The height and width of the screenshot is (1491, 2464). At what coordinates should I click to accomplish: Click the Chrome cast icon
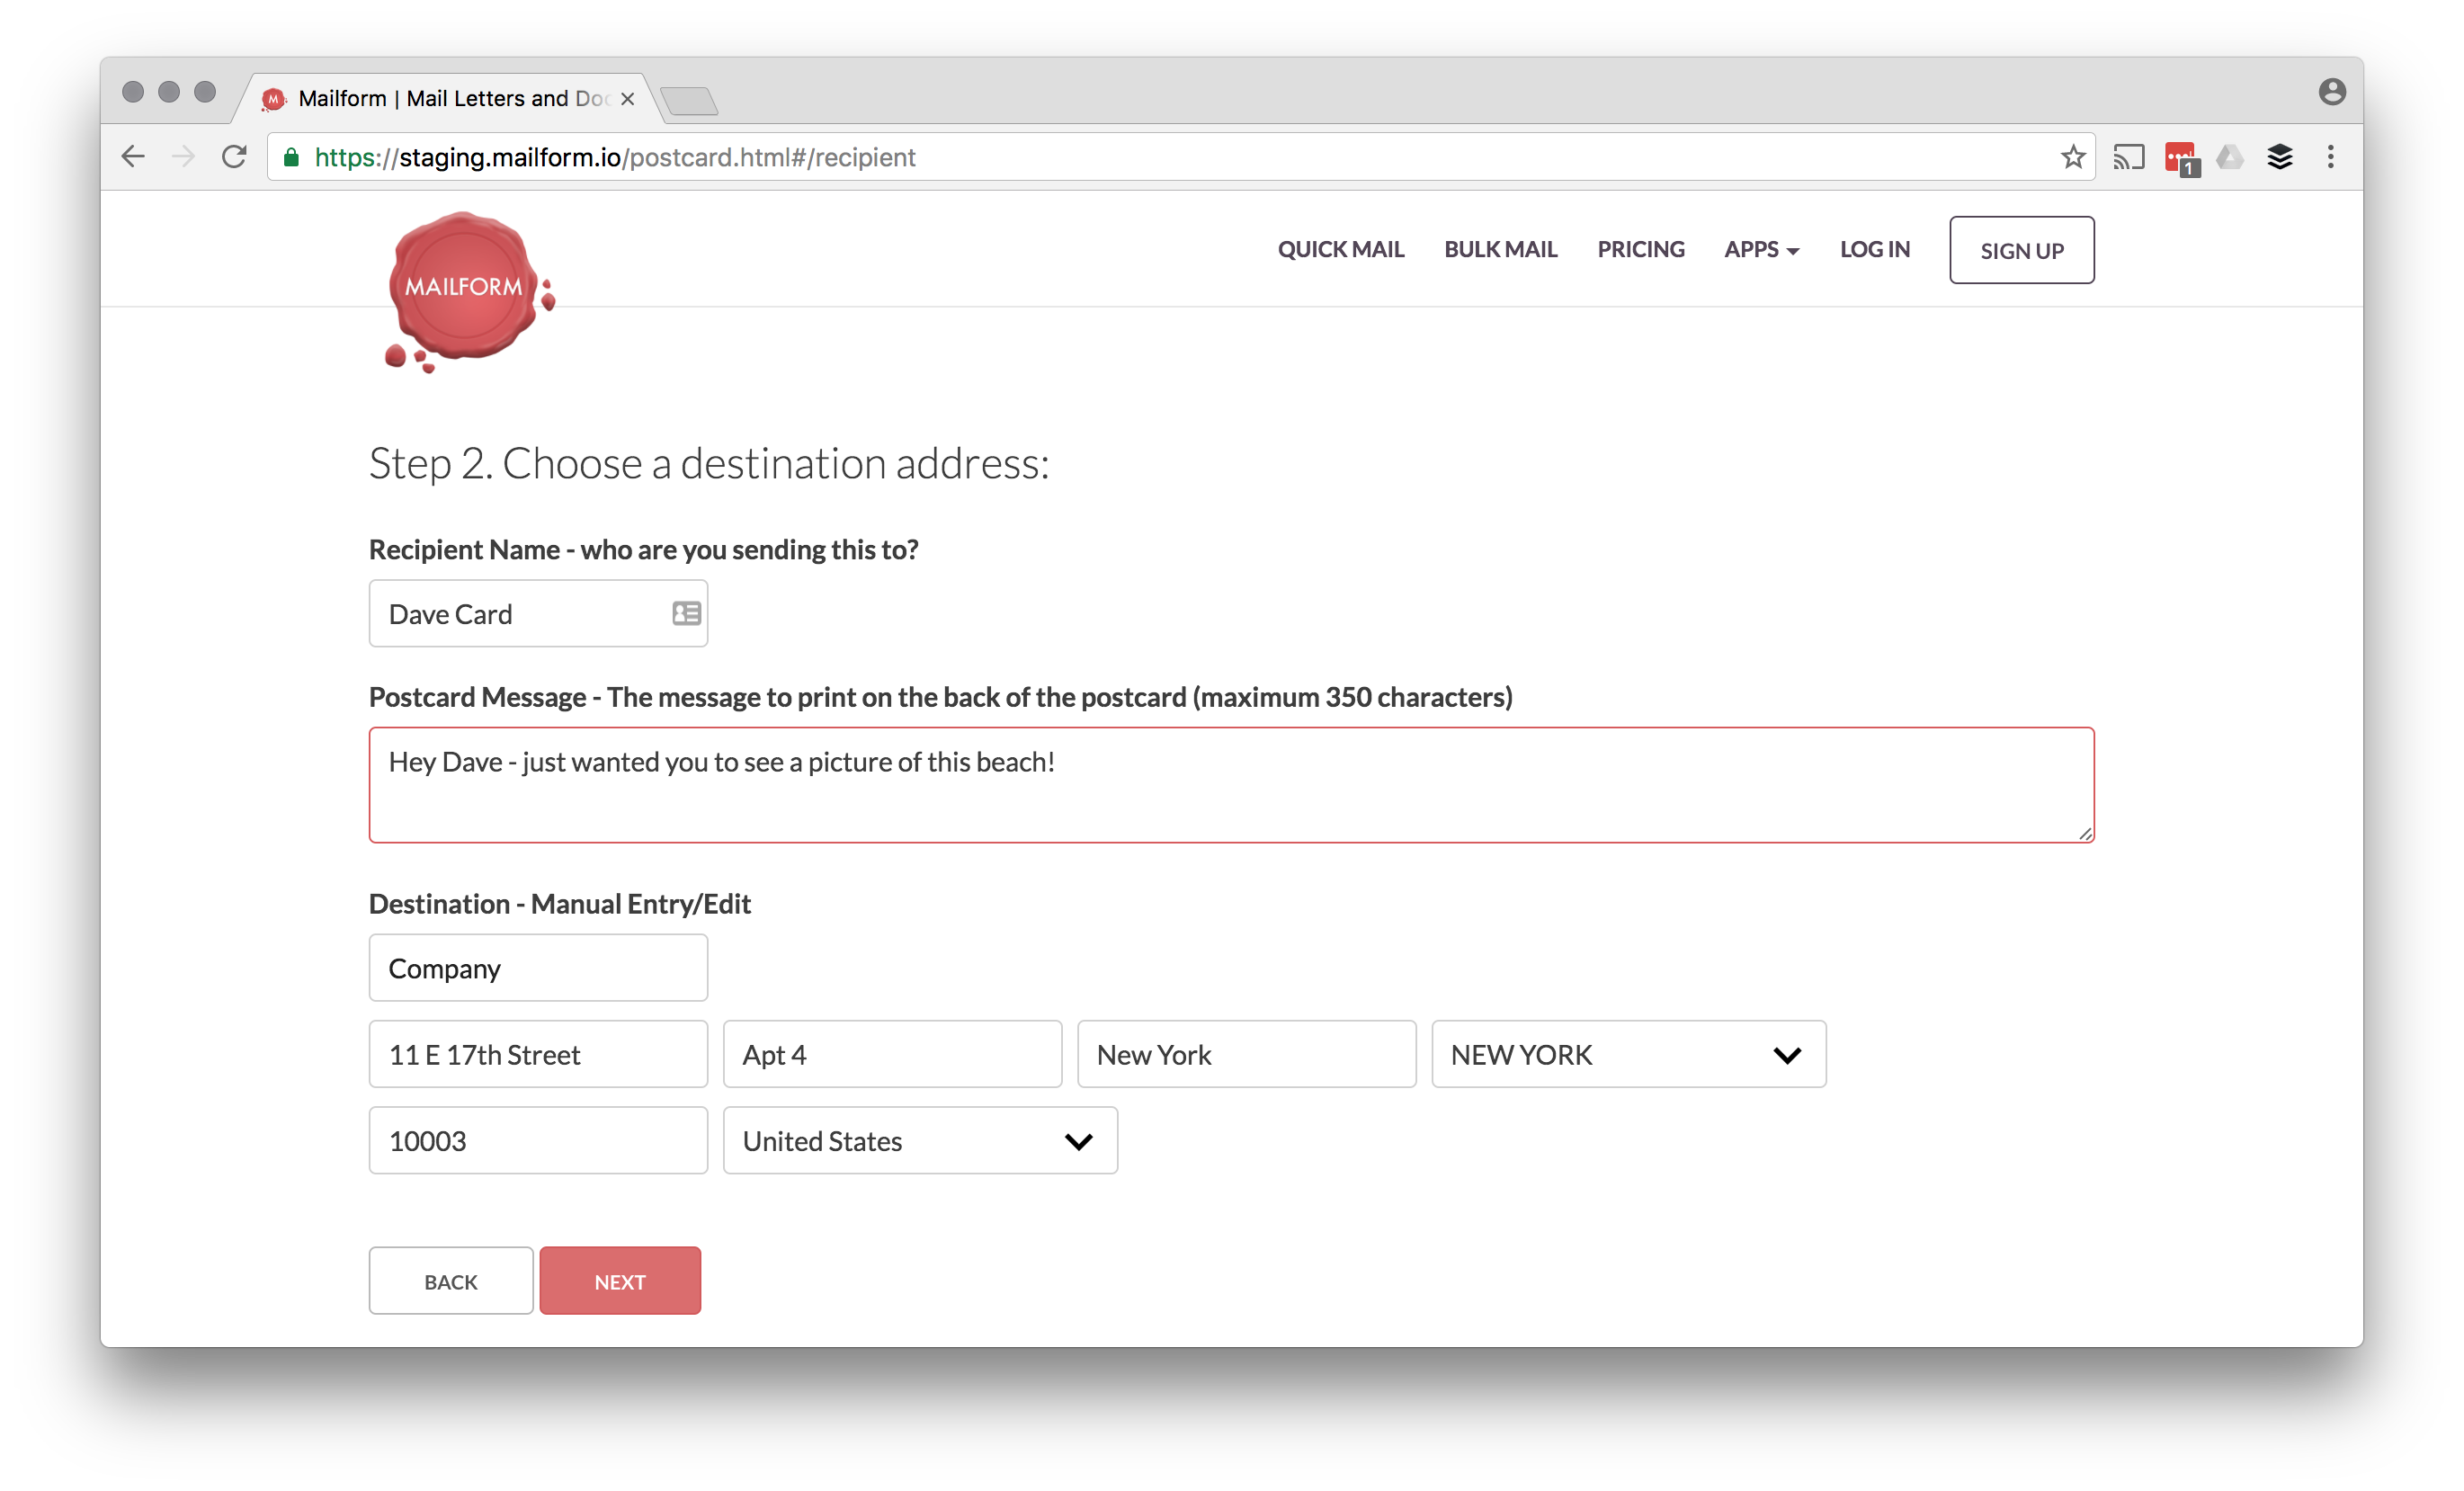coord(2129,156)
